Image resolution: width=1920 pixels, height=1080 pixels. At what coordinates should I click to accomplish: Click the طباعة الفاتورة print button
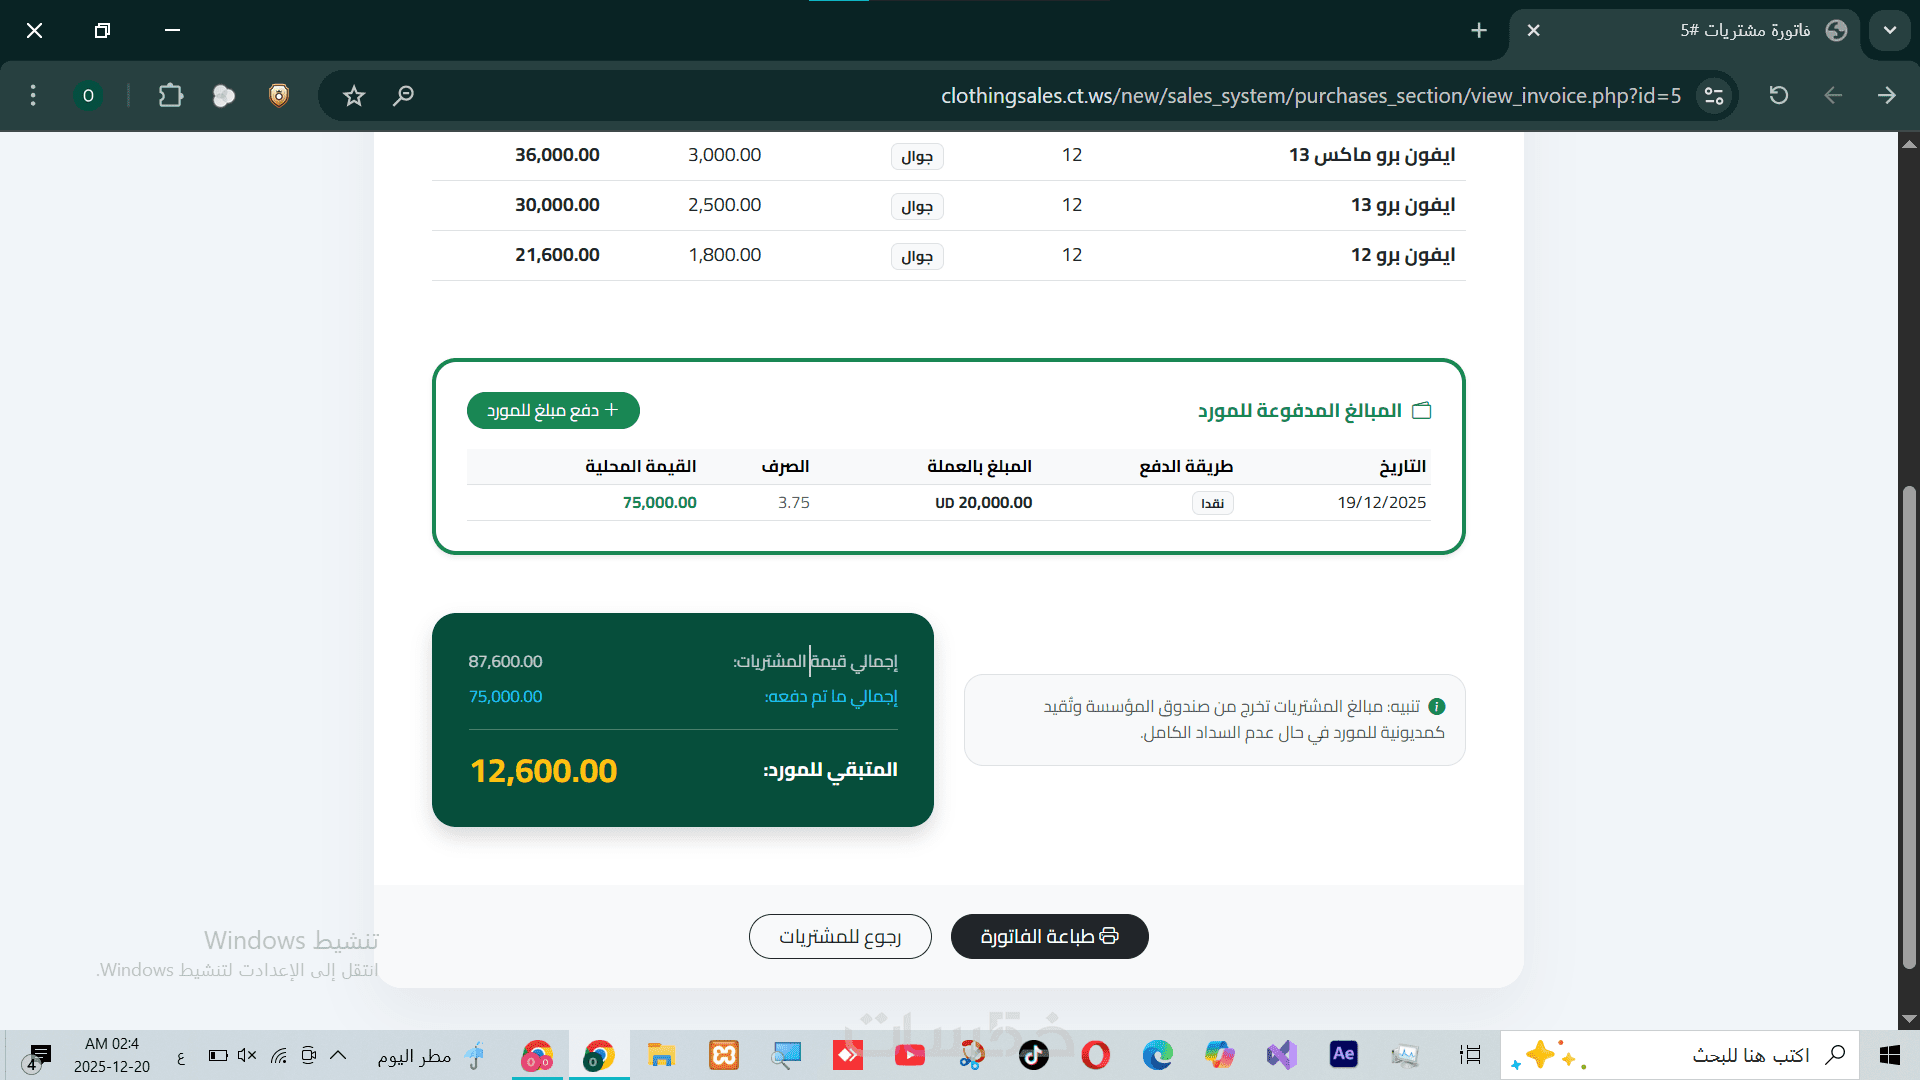[x=1049, y=936]
